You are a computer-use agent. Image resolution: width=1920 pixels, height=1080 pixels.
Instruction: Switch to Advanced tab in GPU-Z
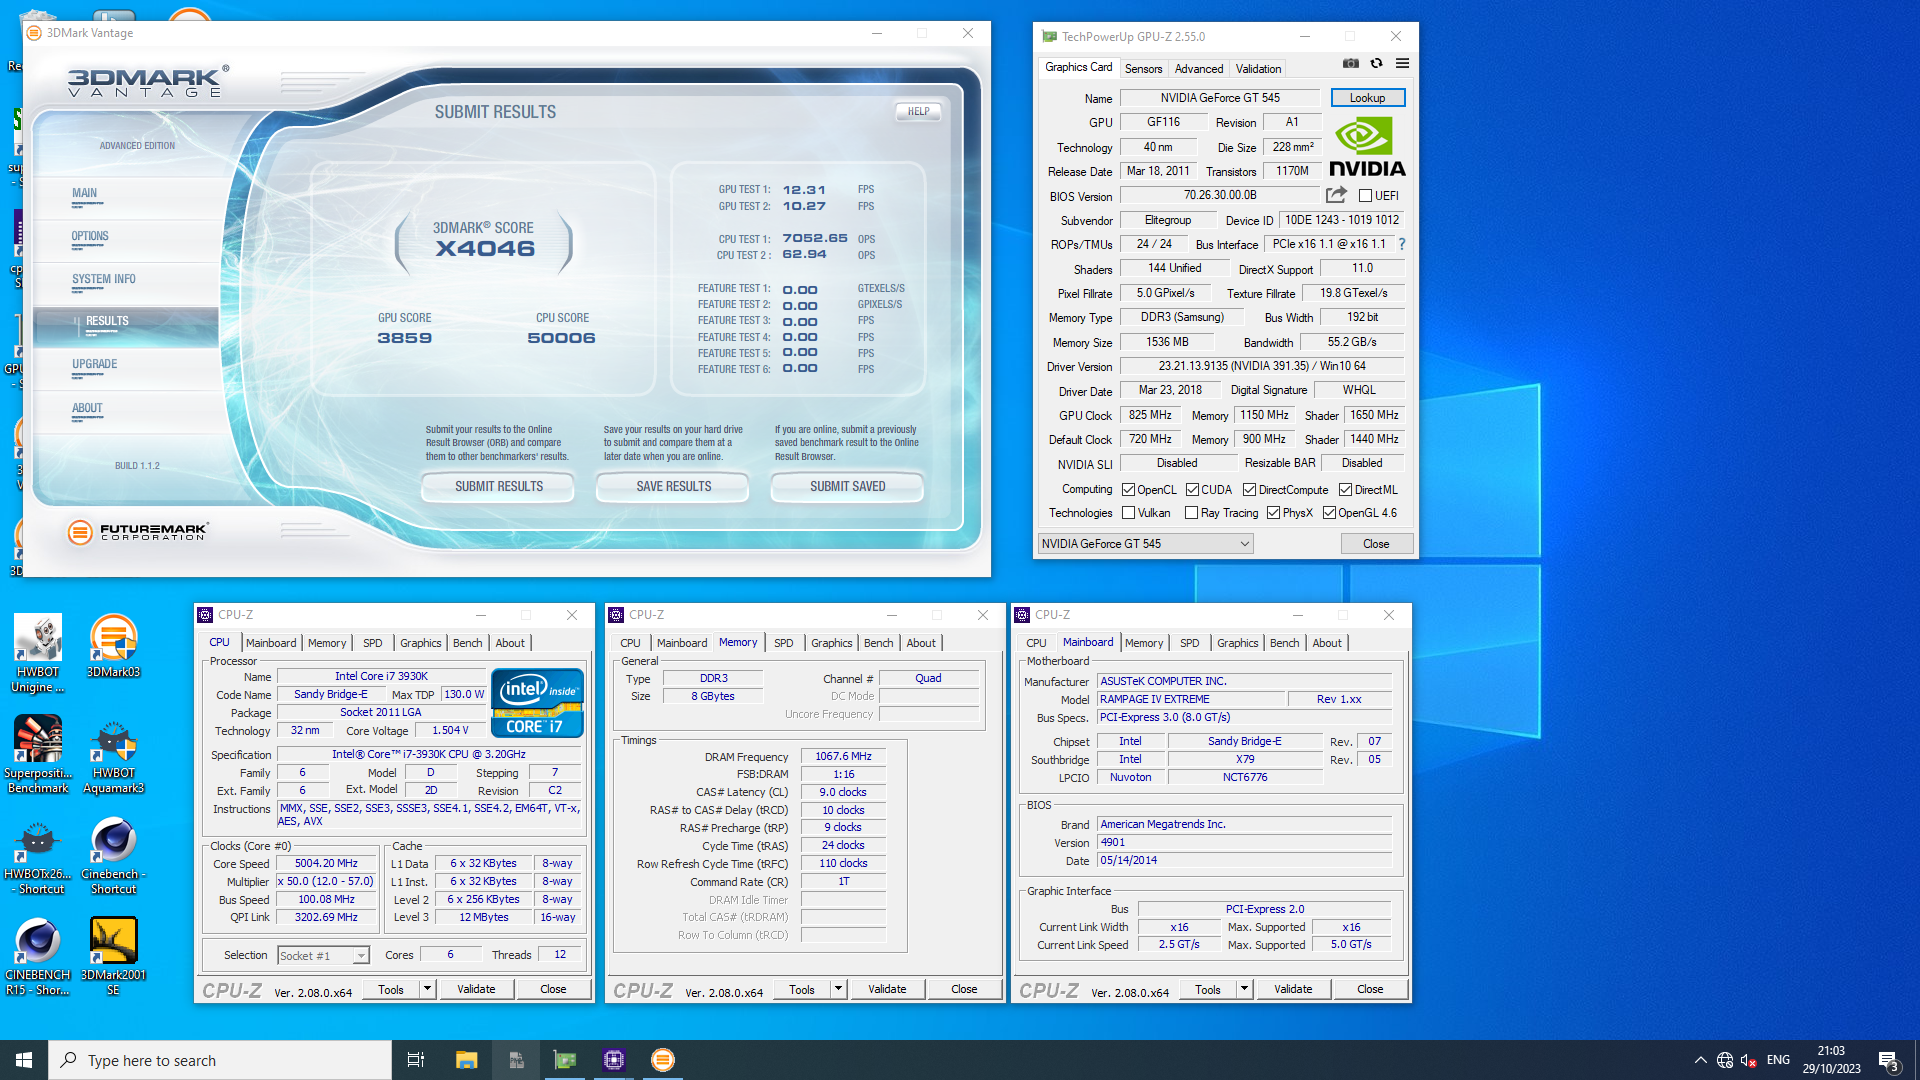click(x=1198, y=69)
